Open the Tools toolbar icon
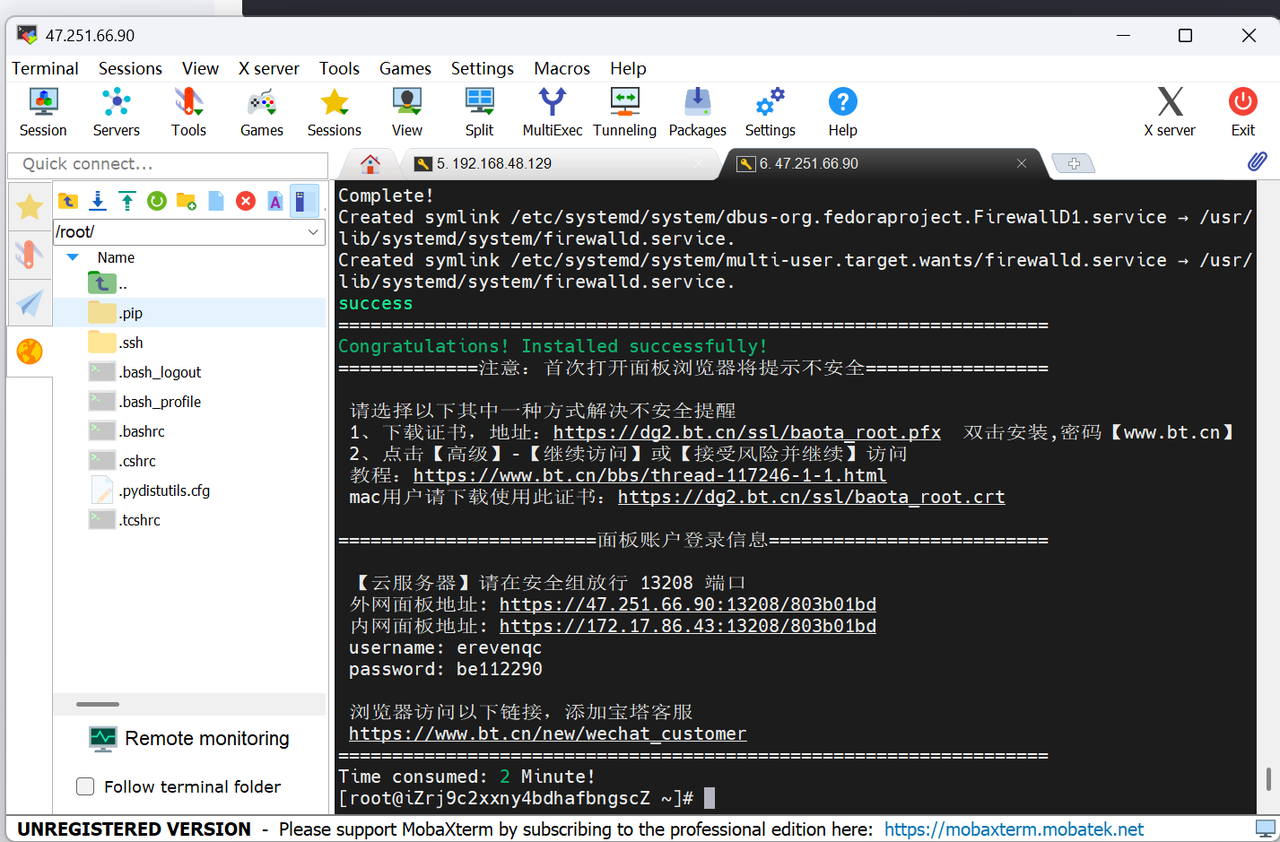The height and width of the screenshot is (842, 1280). click(188, 112)
